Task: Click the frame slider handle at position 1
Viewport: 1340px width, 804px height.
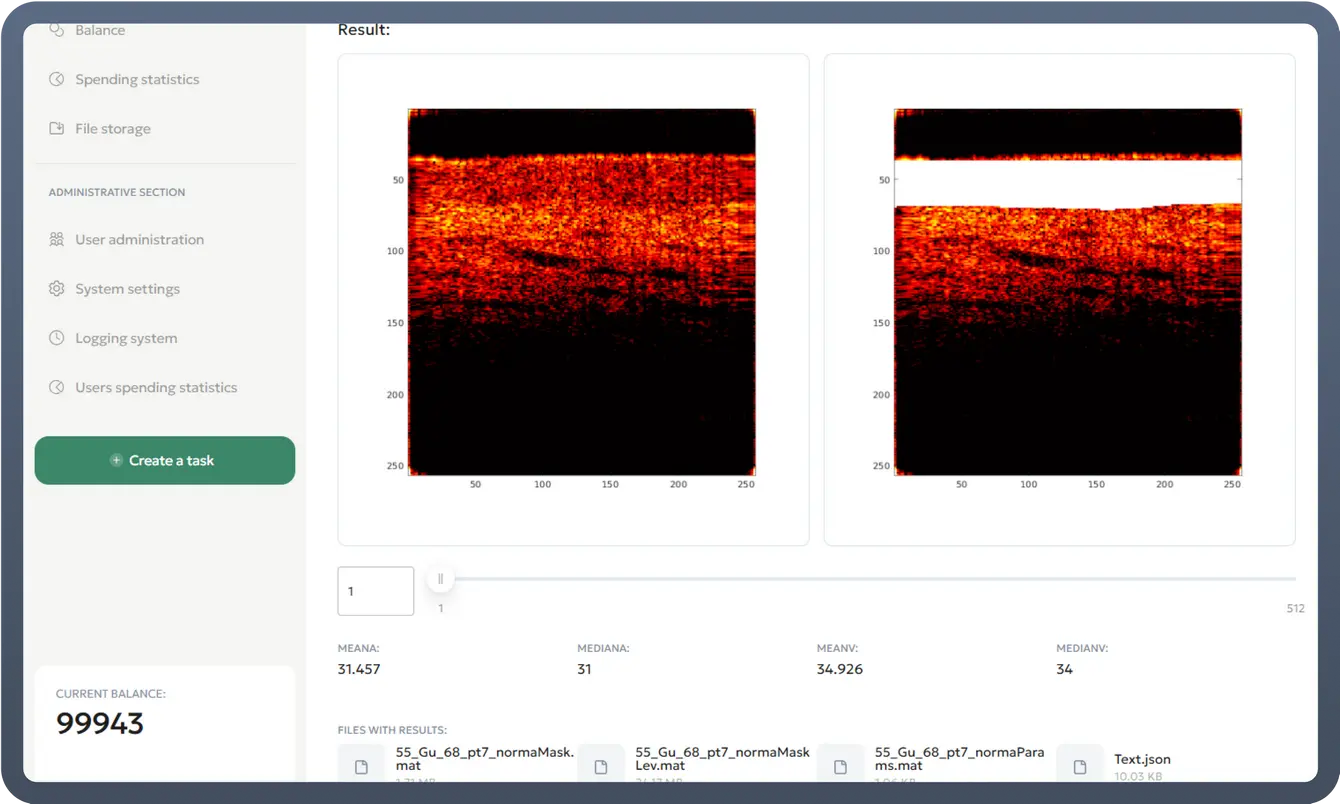Action: [440, 579]
